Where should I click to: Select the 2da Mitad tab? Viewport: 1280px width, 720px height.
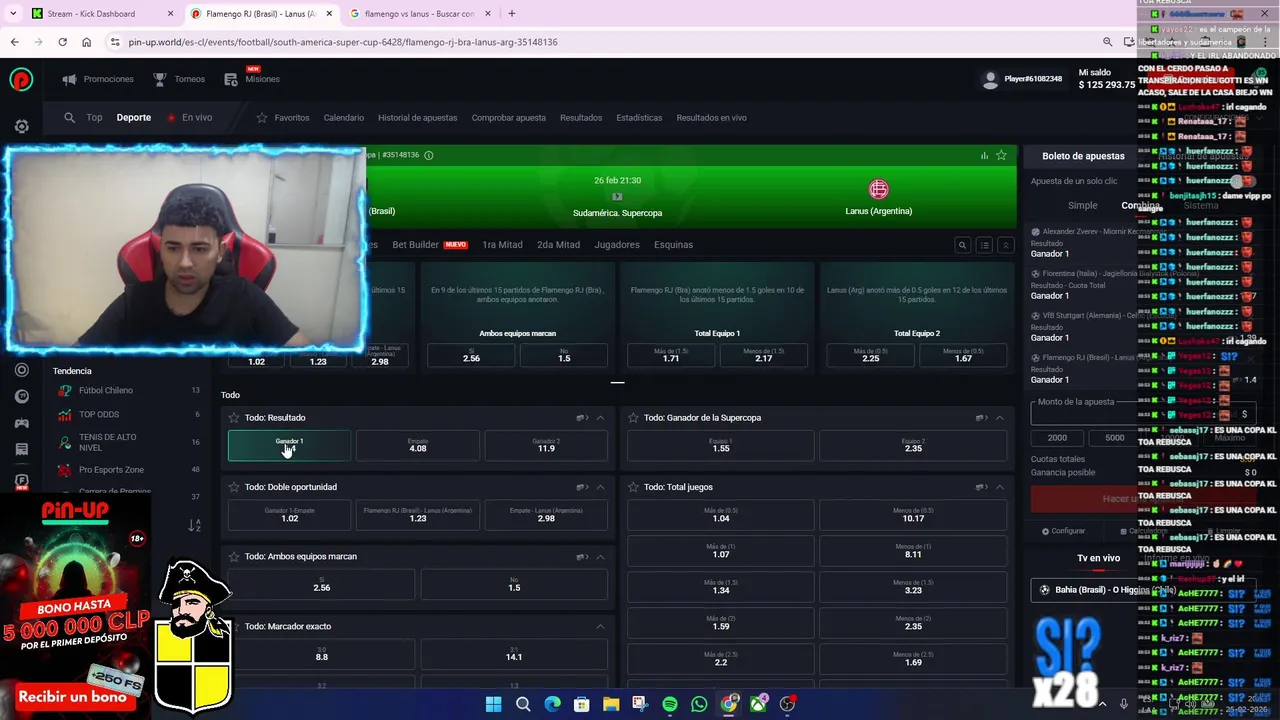pos(558,244)
